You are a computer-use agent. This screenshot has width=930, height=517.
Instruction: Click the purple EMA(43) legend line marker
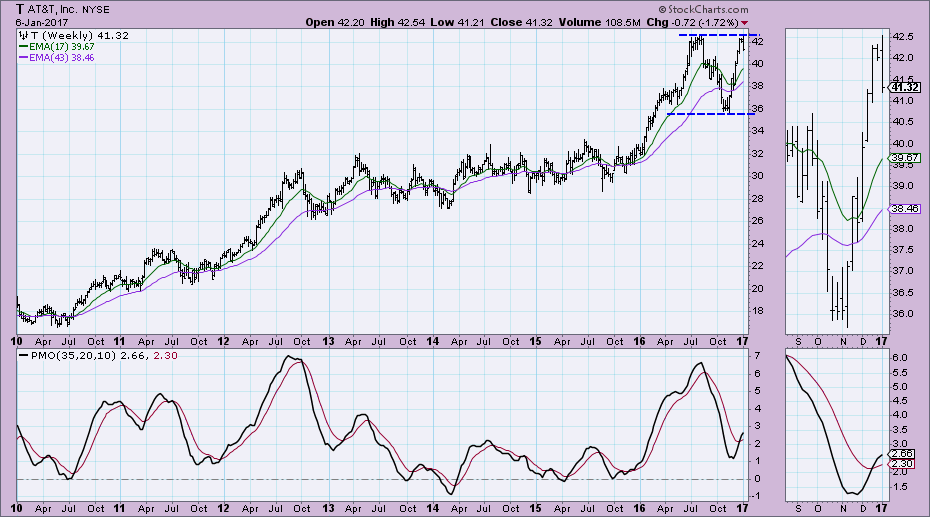[24, 59]
